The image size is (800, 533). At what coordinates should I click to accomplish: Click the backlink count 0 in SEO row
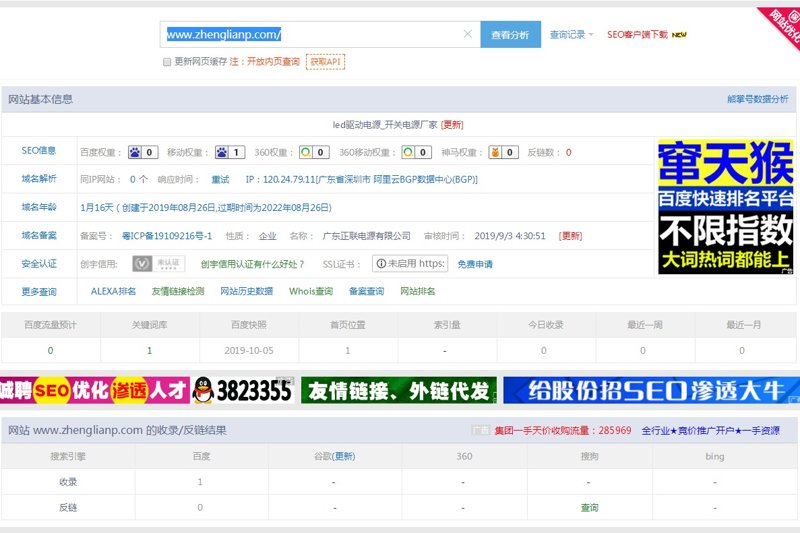pos(568,153)
